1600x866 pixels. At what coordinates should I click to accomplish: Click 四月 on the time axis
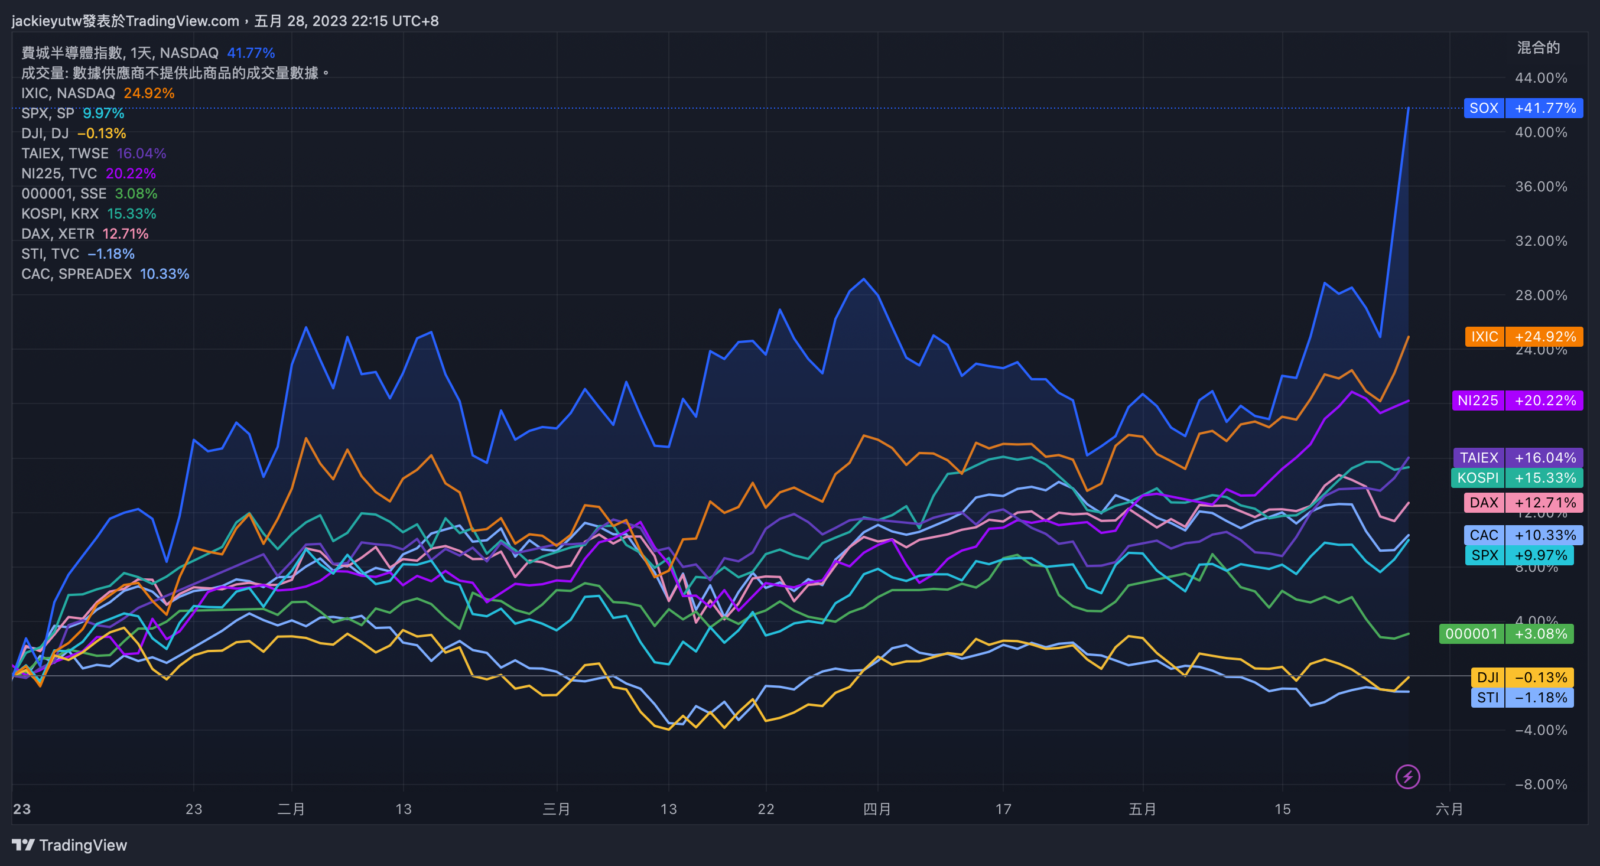pyautogui.click(x=877, y=809)
